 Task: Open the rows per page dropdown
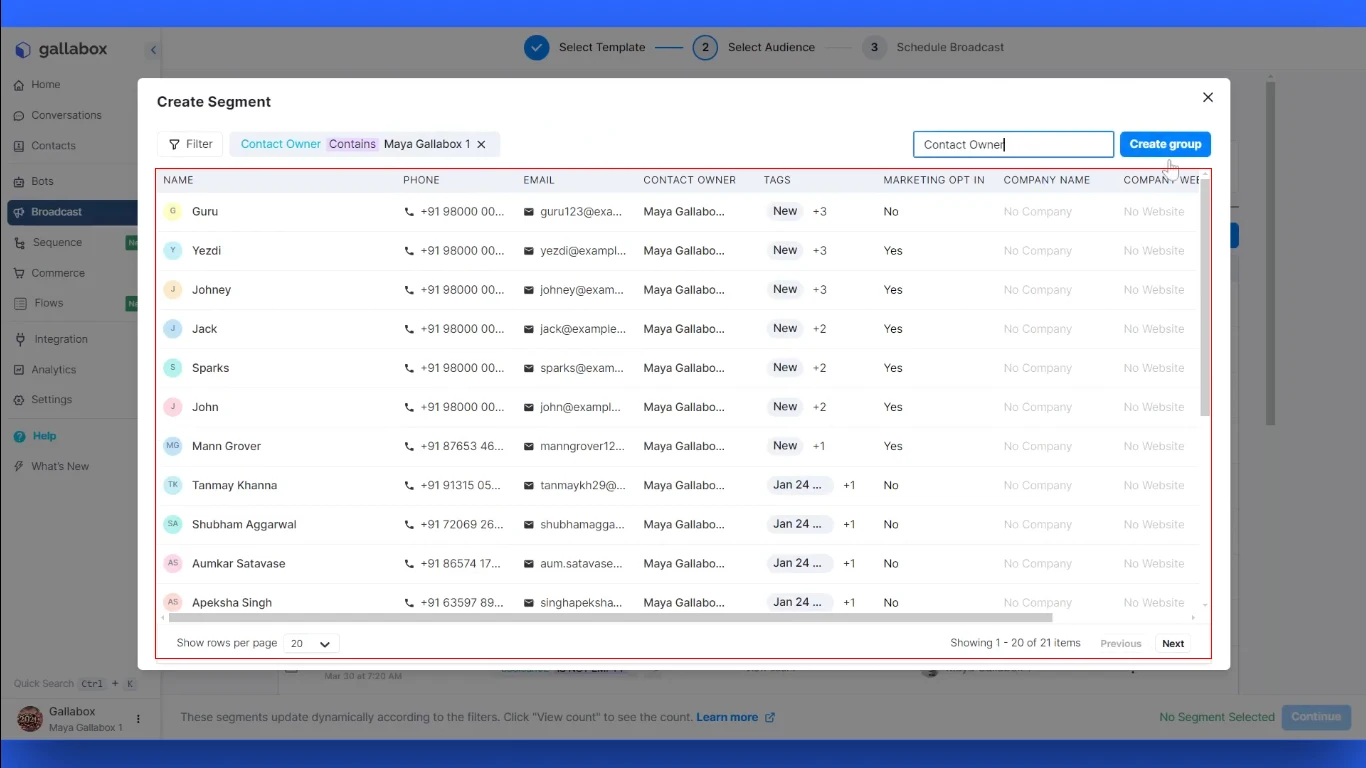[311, 644]
